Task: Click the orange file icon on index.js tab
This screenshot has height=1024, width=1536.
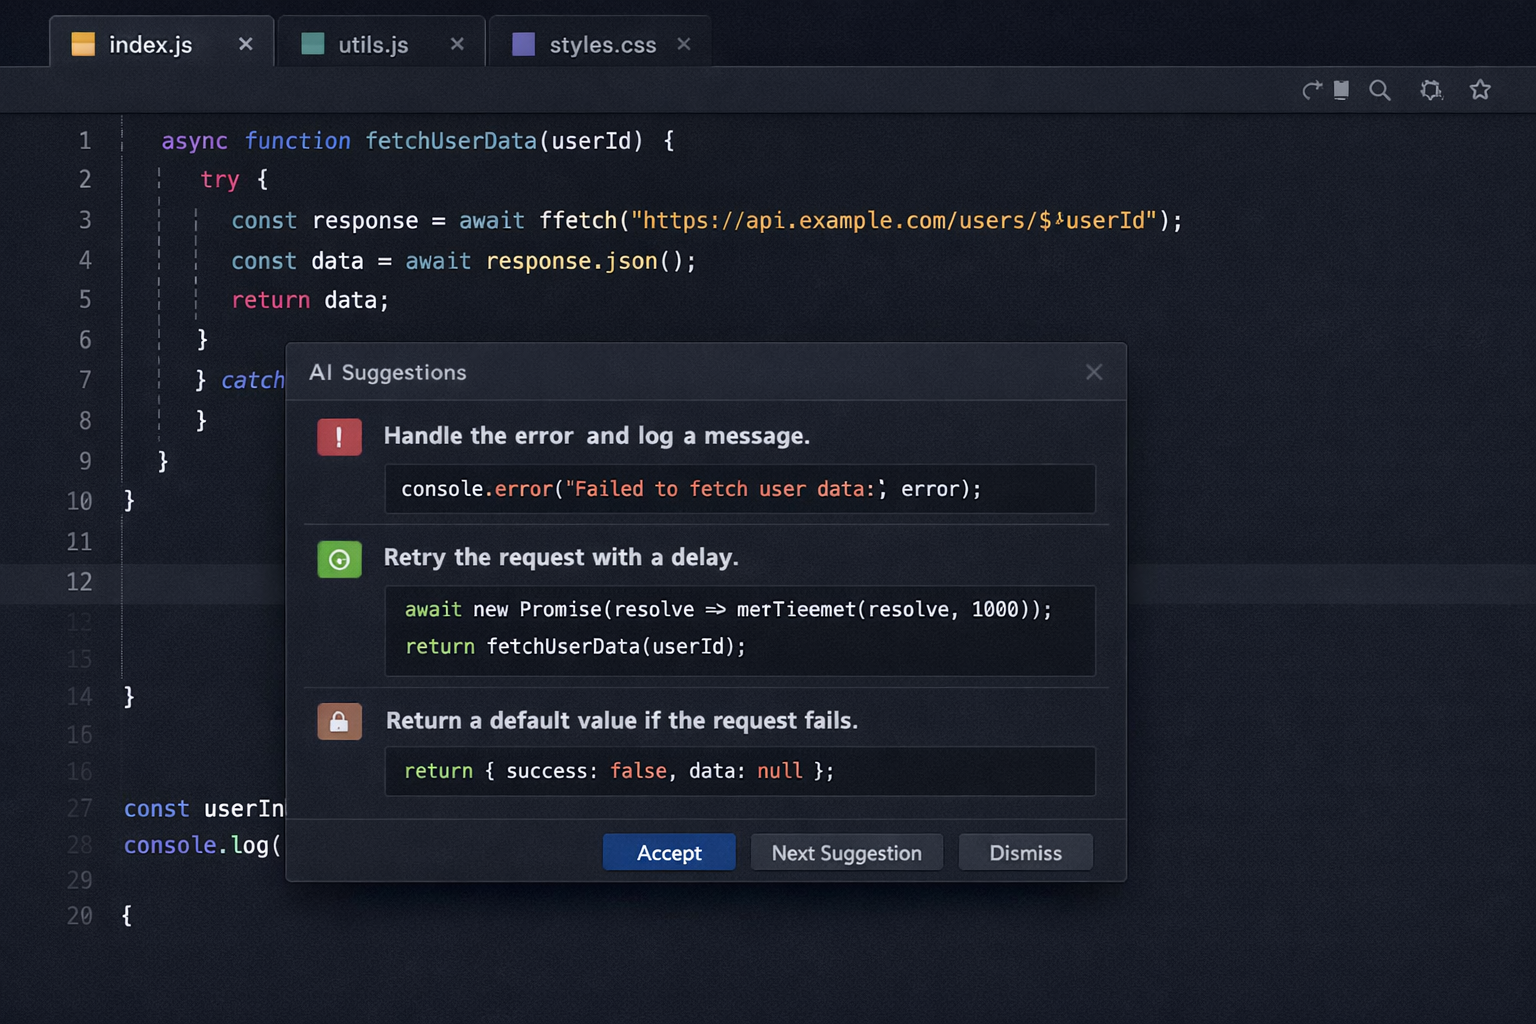Action: click(82, 44)
